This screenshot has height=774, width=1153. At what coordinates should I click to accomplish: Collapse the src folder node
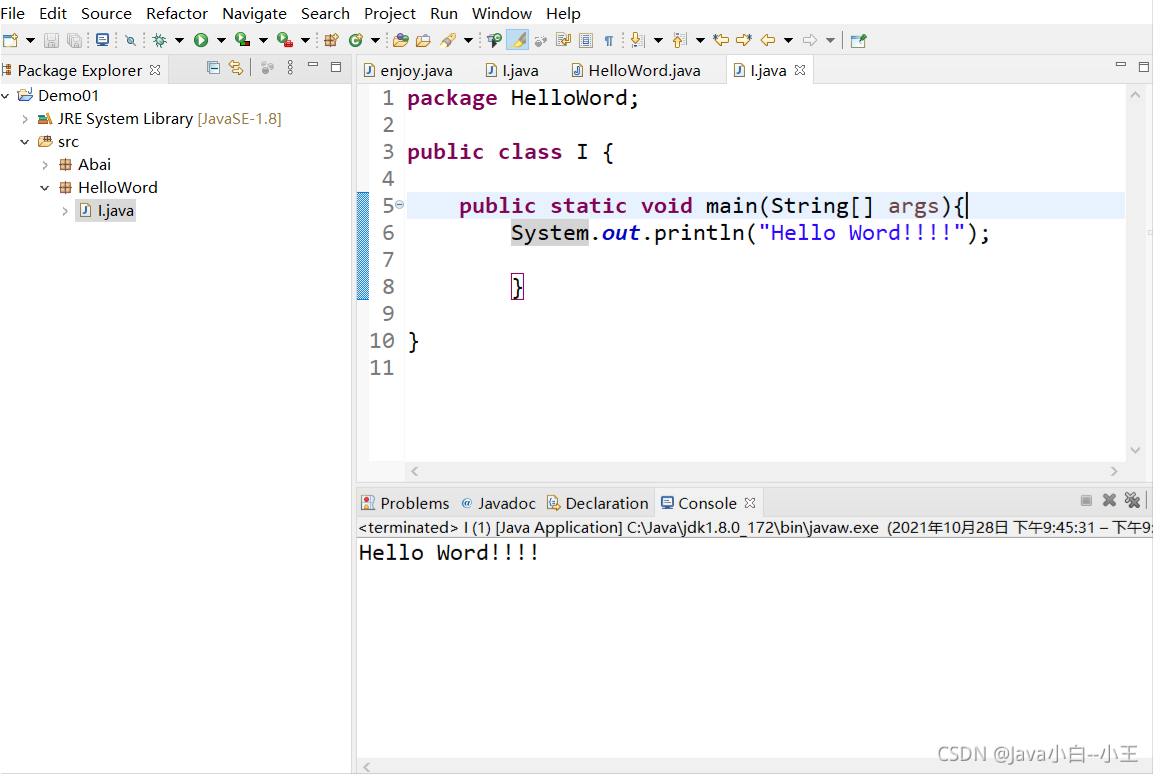pyautogui.click(x=25, y=141)
